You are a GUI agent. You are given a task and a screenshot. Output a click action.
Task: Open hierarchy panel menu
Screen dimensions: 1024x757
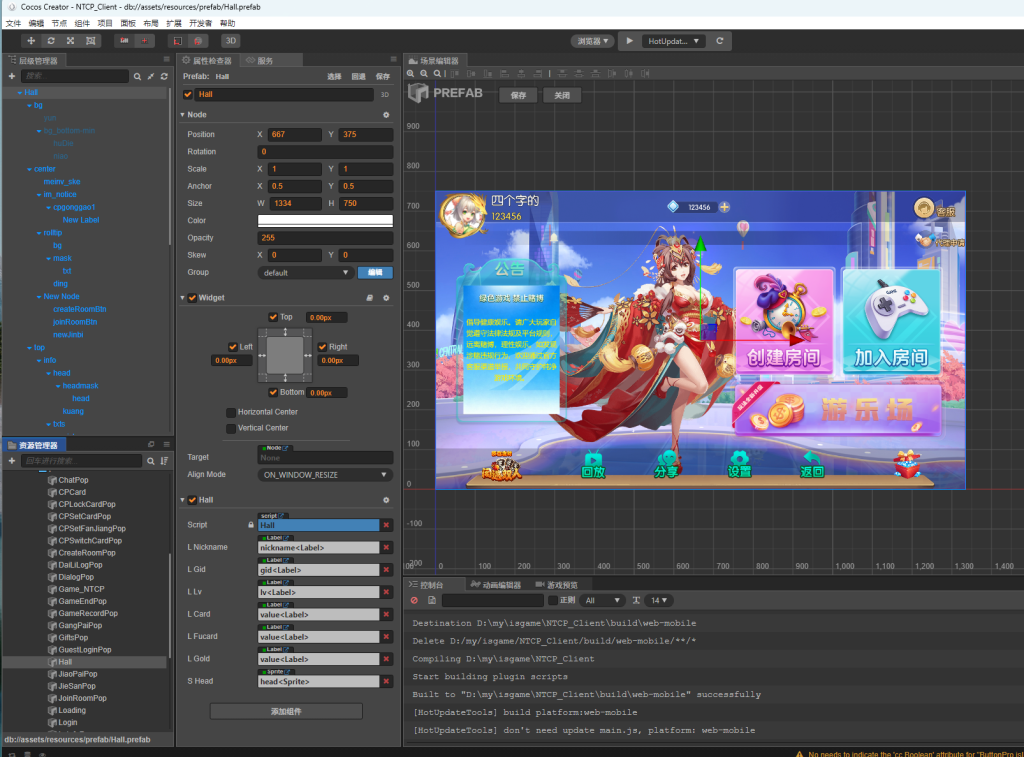point(167,60)
